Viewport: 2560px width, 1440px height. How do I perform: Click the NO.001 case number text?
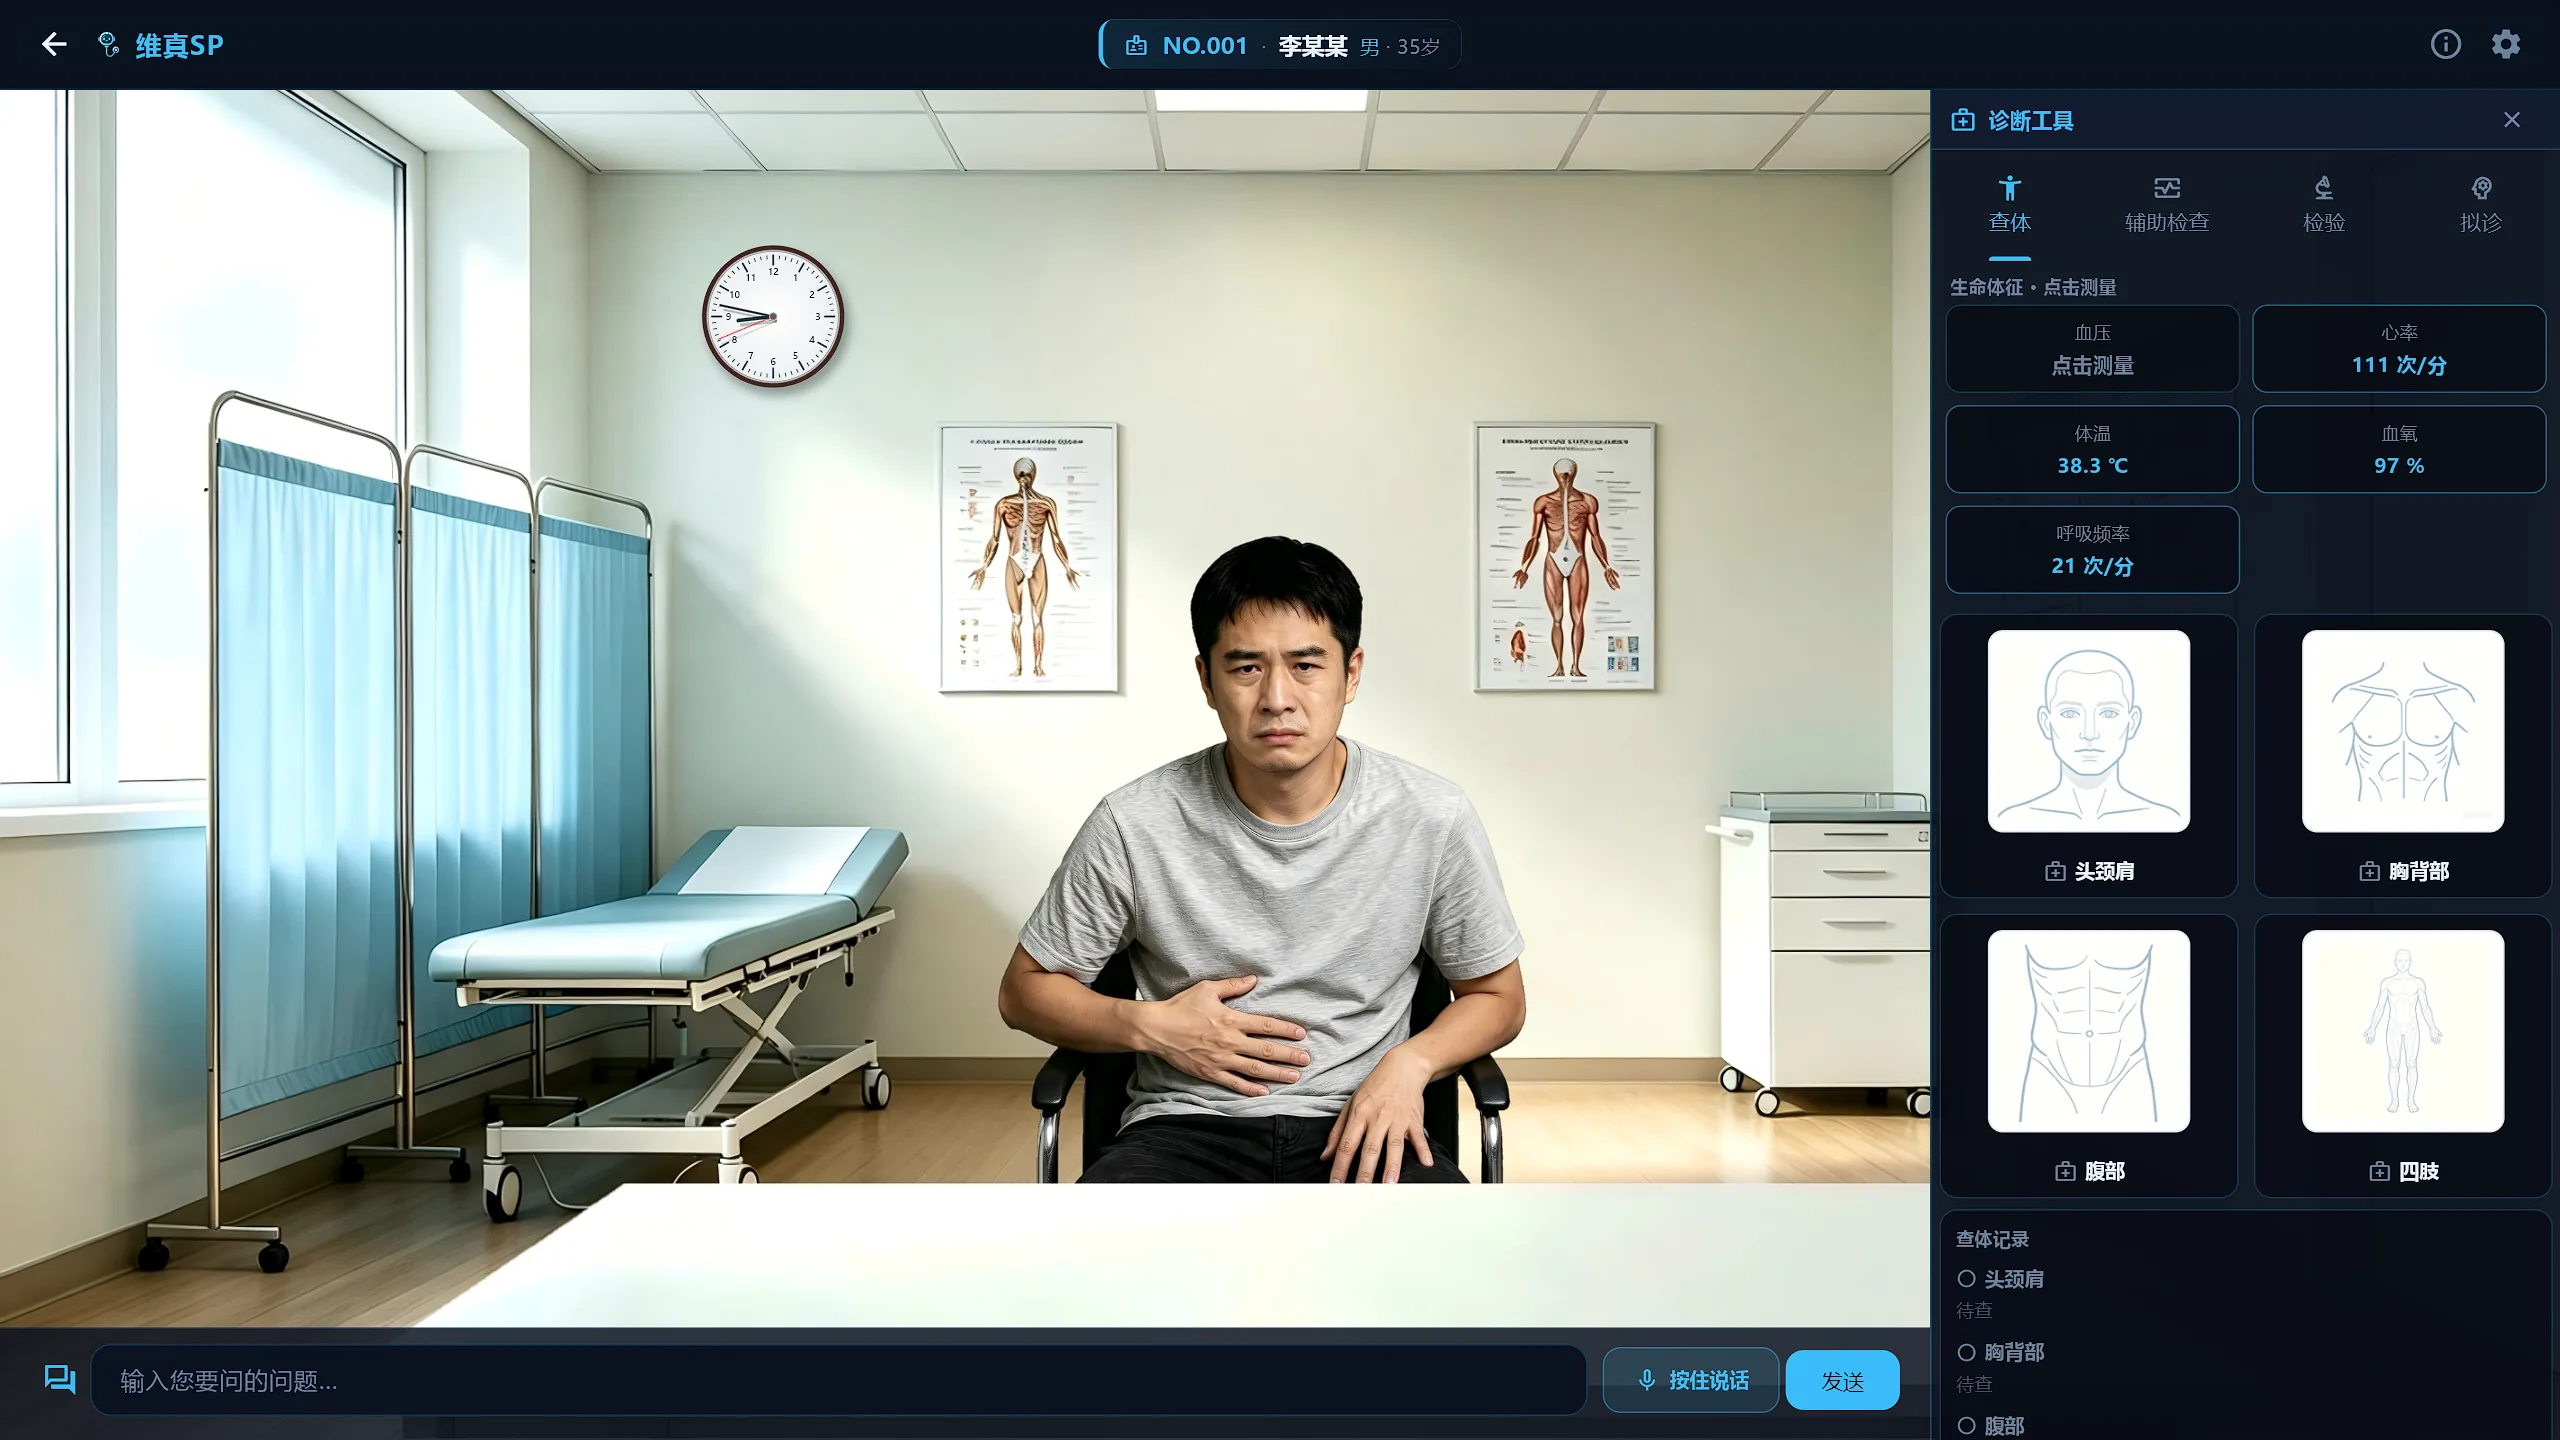1205,46
